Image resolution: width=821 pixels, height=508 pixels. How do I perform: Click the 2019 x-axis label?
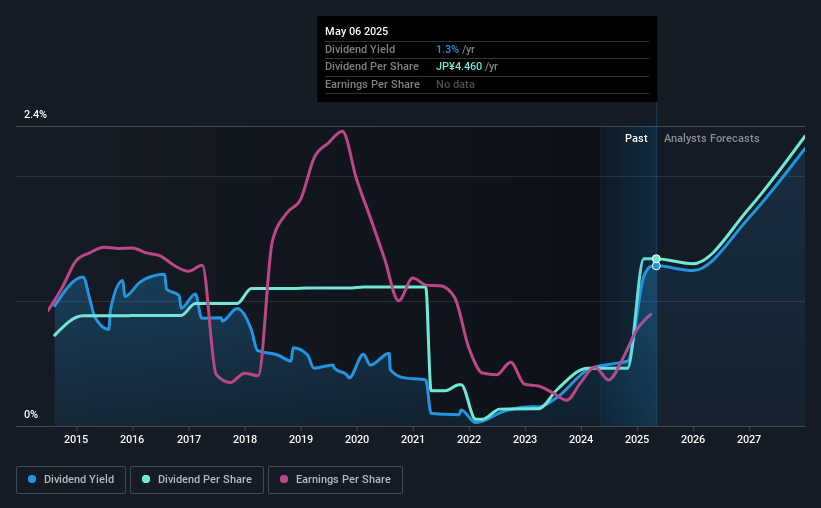pos(301,439)
